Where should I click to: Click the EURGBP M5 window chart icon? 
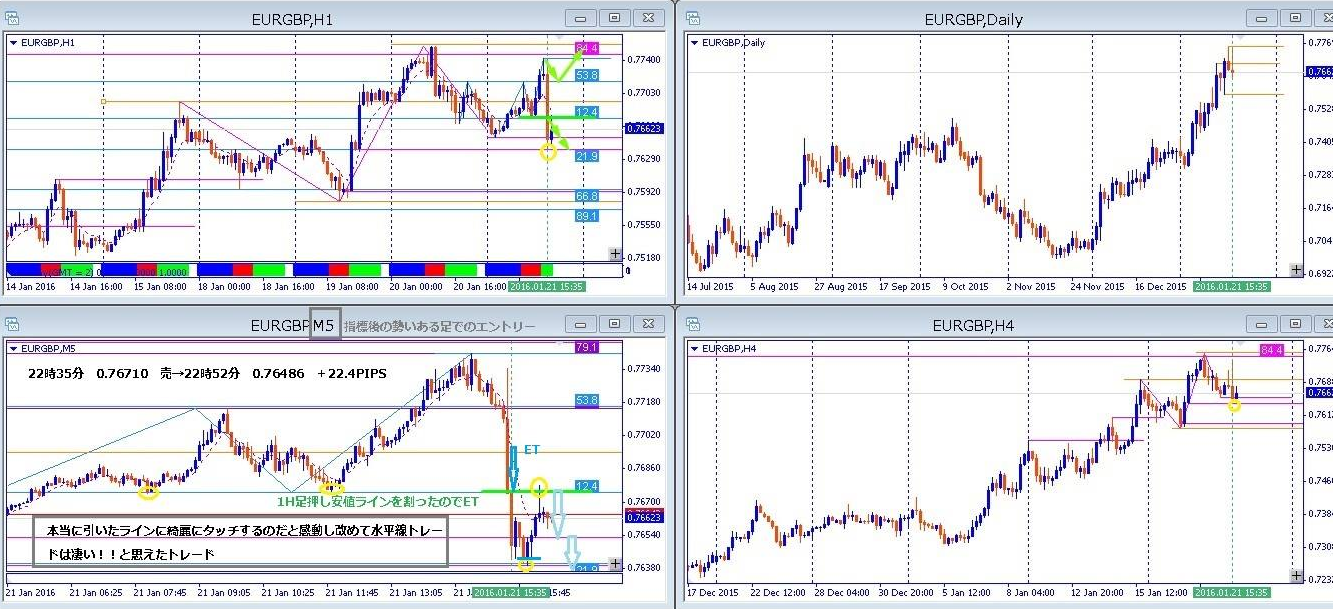(13, 324)
